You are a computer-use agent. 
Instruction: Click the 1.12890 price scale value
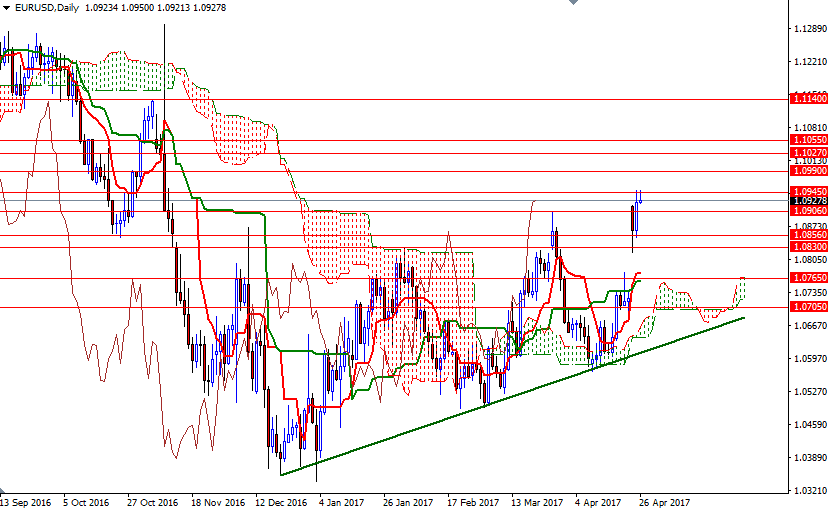[811, 29]
